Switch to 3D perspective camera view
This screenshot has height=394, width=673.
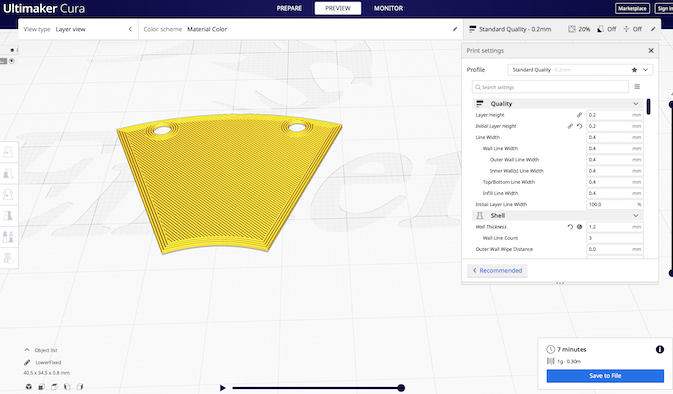tap(29, 387)
